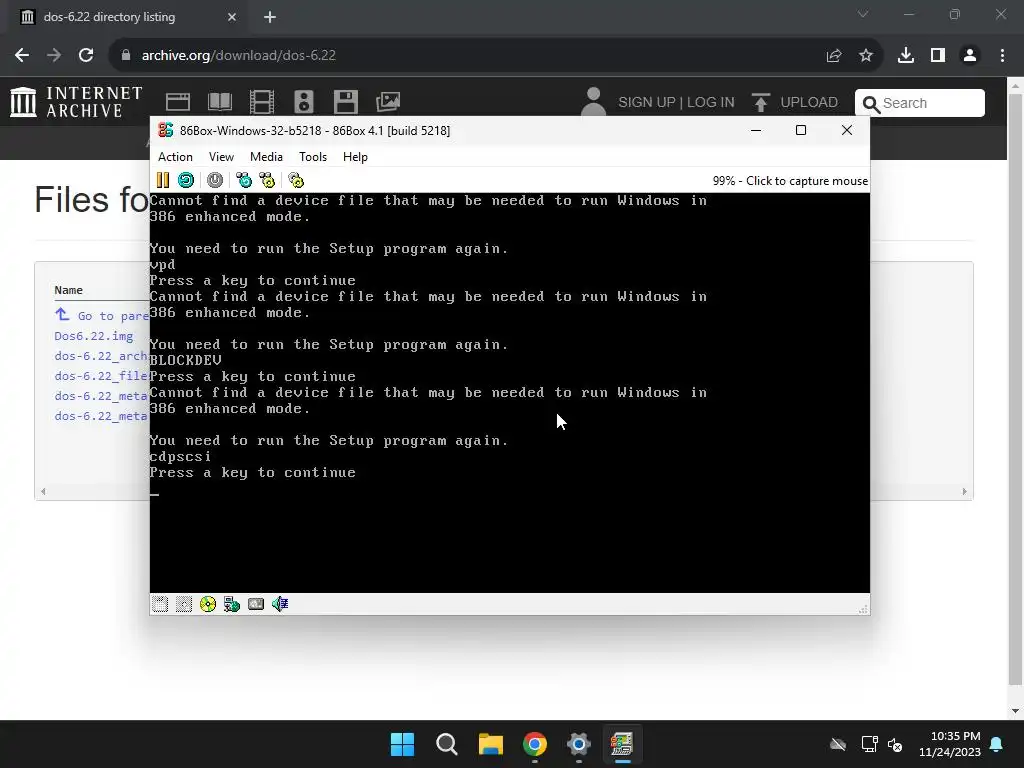
Task: Send Ctrl+Alt+Esc to the emulated PC
Action: (267, 180)
